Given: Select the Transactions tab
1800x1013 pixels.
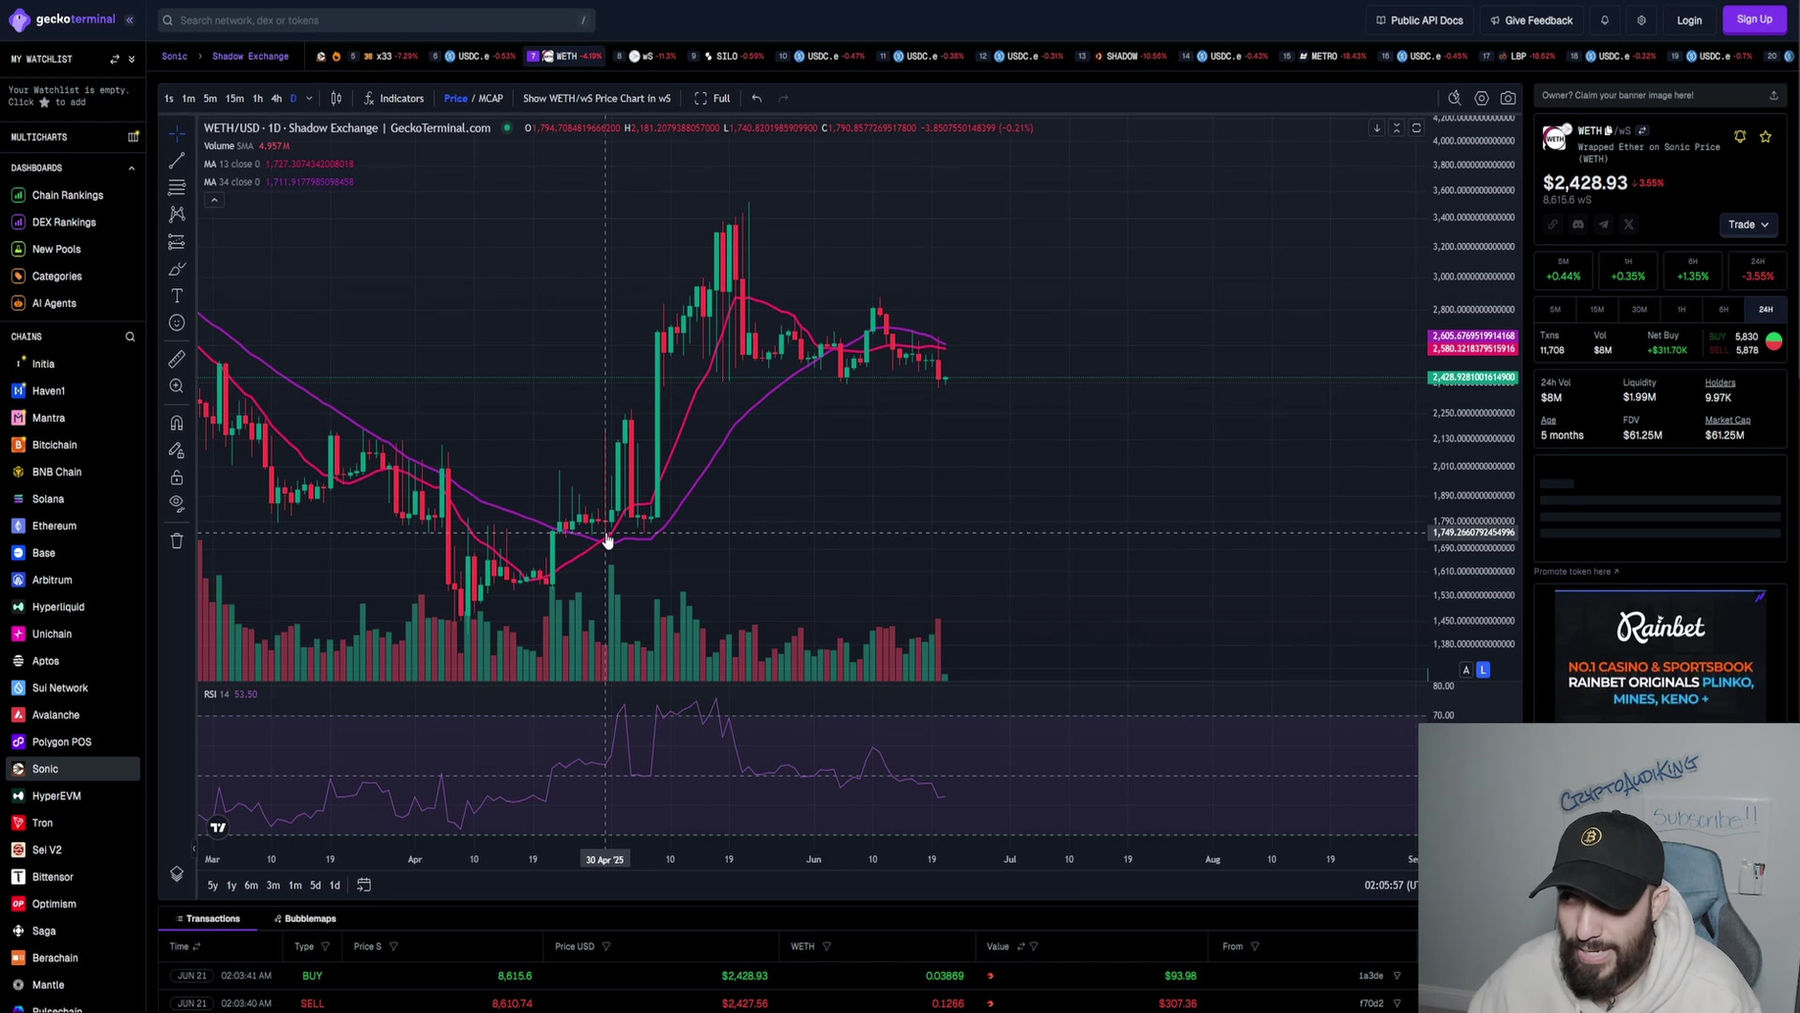Looking at the screenshot, I should point(208,918).
